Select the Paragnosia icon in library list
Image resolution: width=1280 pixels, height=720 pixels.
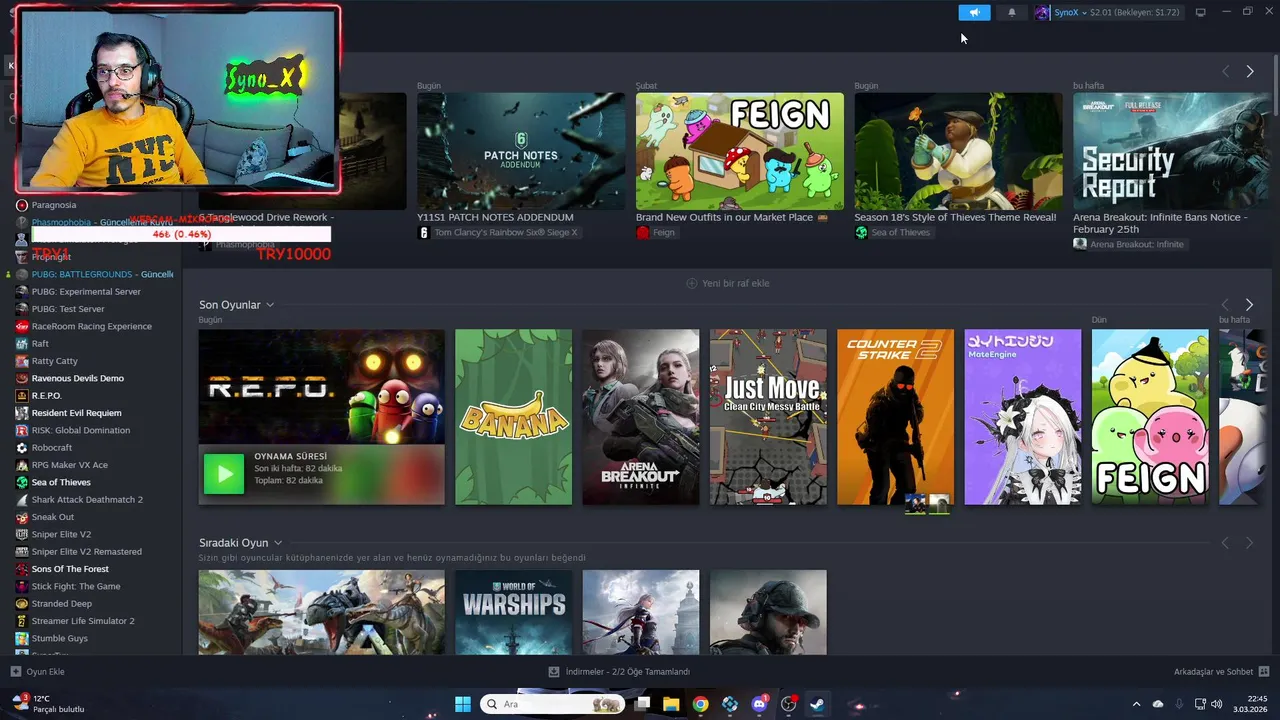[22, 205]
